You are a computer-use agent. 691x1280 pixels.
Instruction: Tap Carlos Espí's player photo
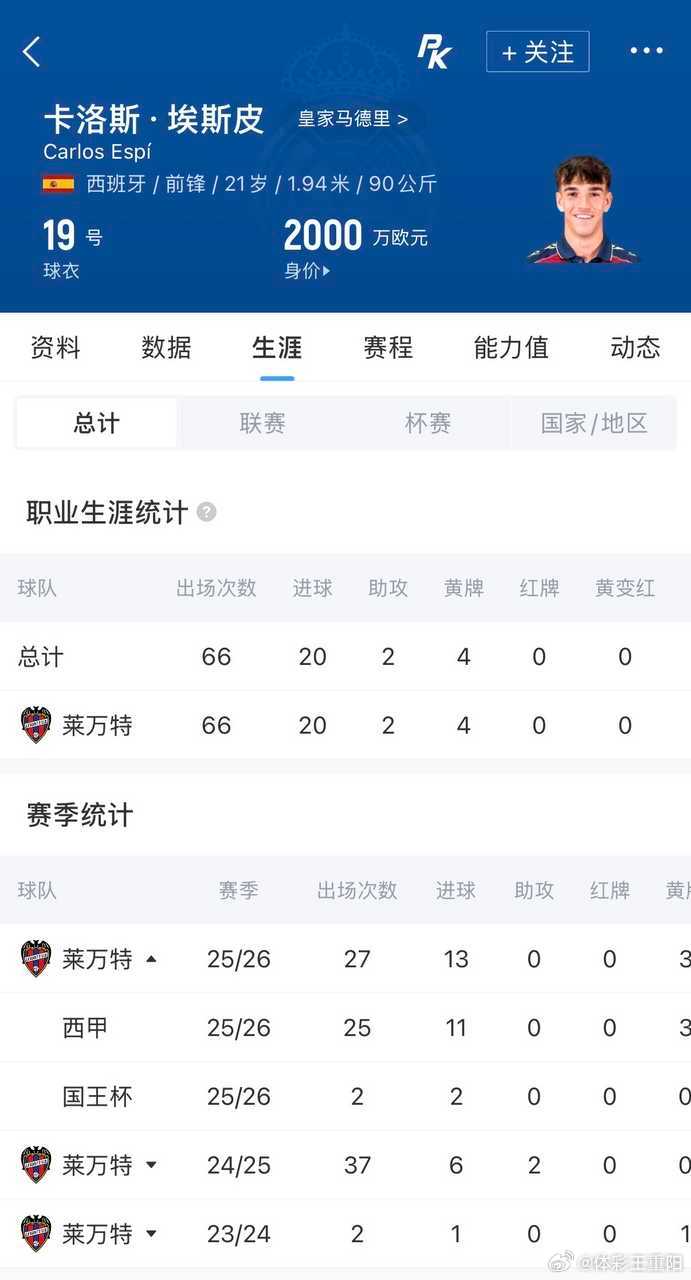click(x=582, y=209)
